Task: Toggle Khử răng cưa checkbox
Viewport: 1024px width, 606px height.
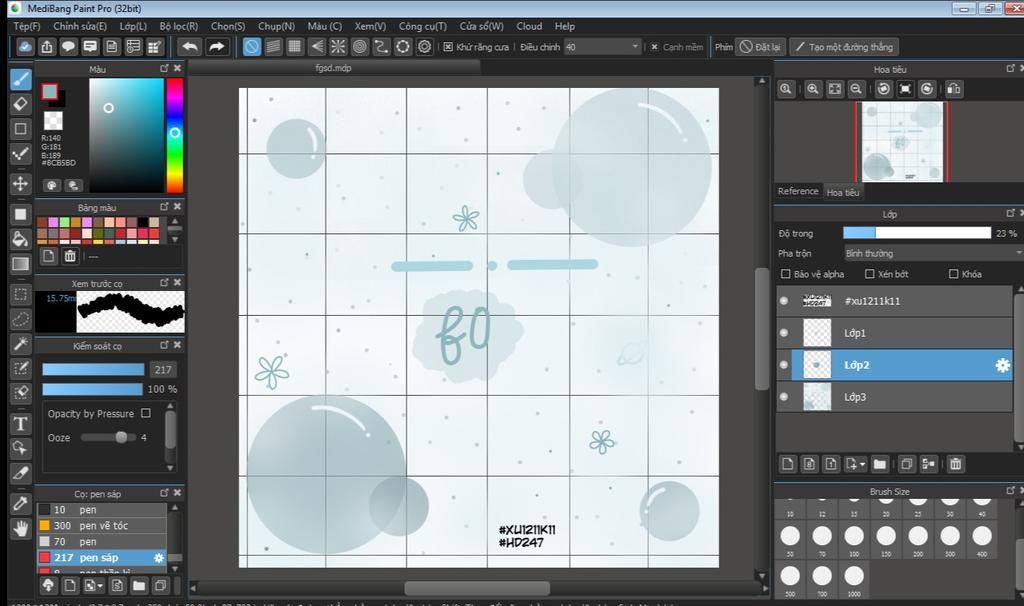Action: point(448,47)
